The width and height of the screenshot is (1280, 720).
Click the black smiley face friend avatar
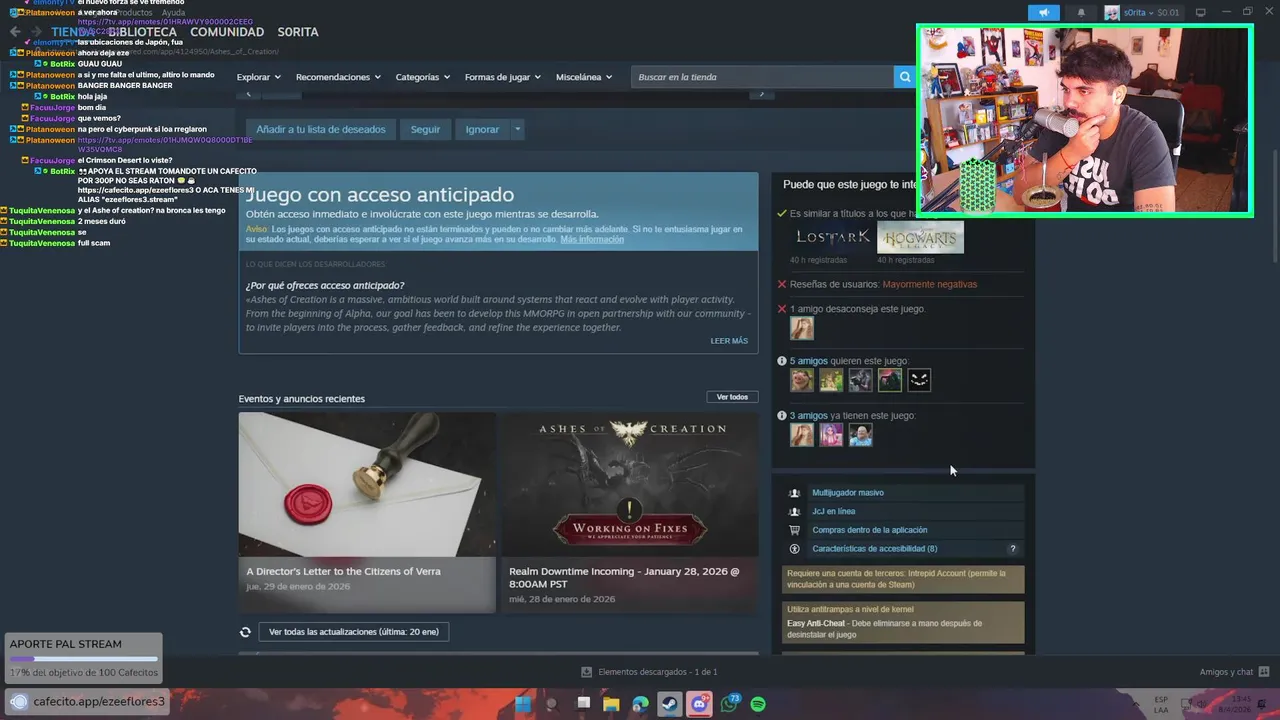click(x=919, y=380)
